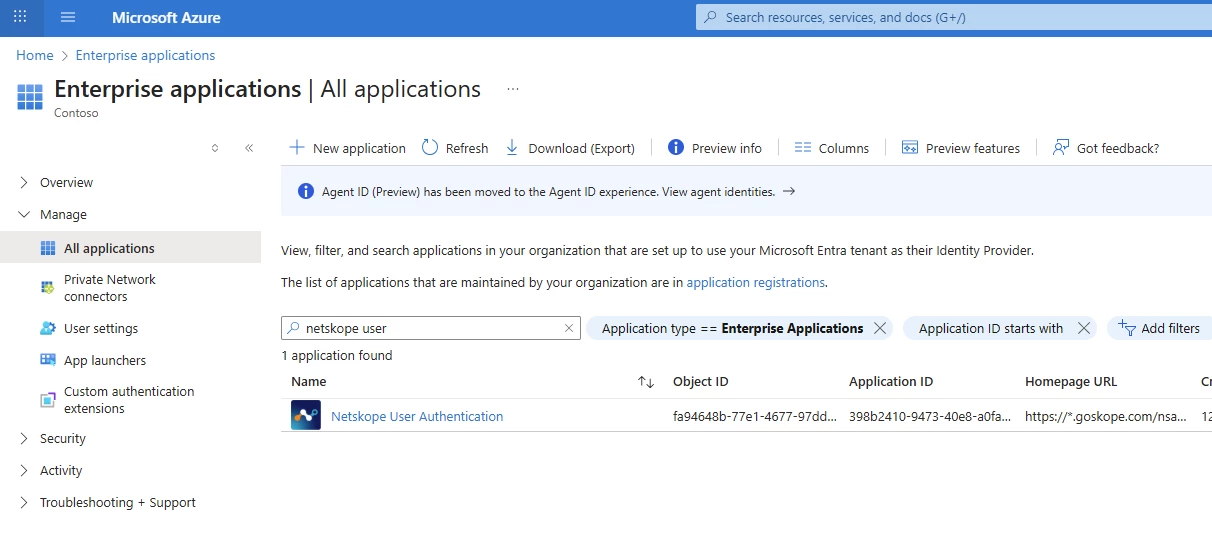The width and height of the screenshot is (1212, 560).
Task: Click the up-down sort arrows in sidebar header
Action: point(215,148)
